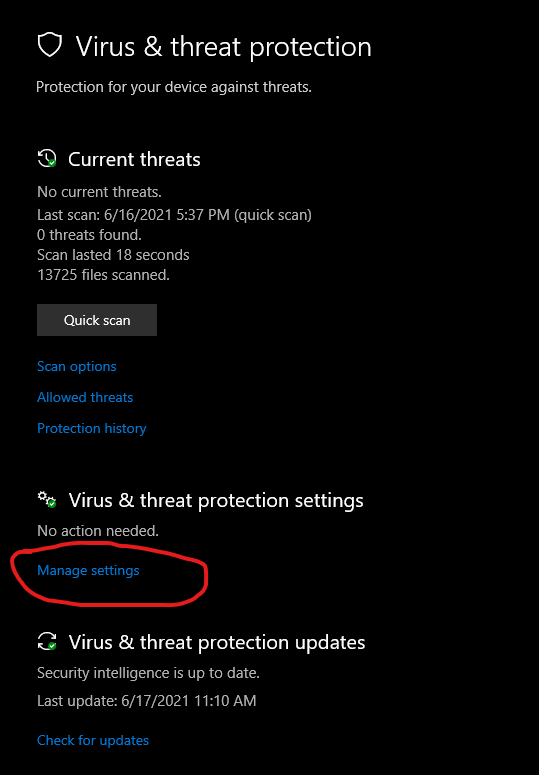View Protection history
The height and width of the screenshot is (775, 539).
coord(91,428)
